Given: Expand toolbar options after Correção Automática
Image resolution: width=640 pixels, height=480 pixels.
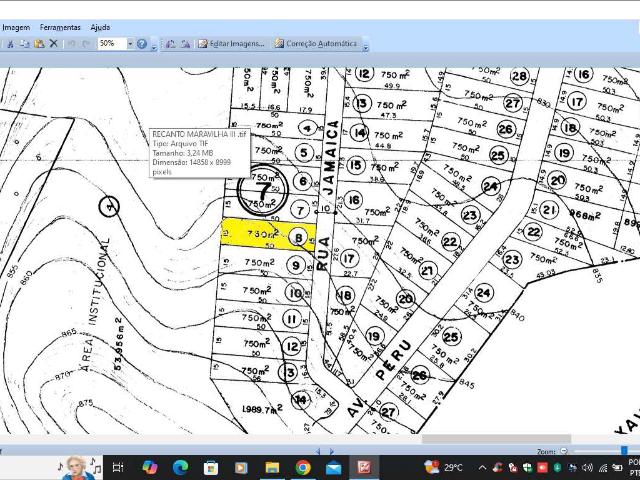Looking at the screenshot, I should 365,47.
